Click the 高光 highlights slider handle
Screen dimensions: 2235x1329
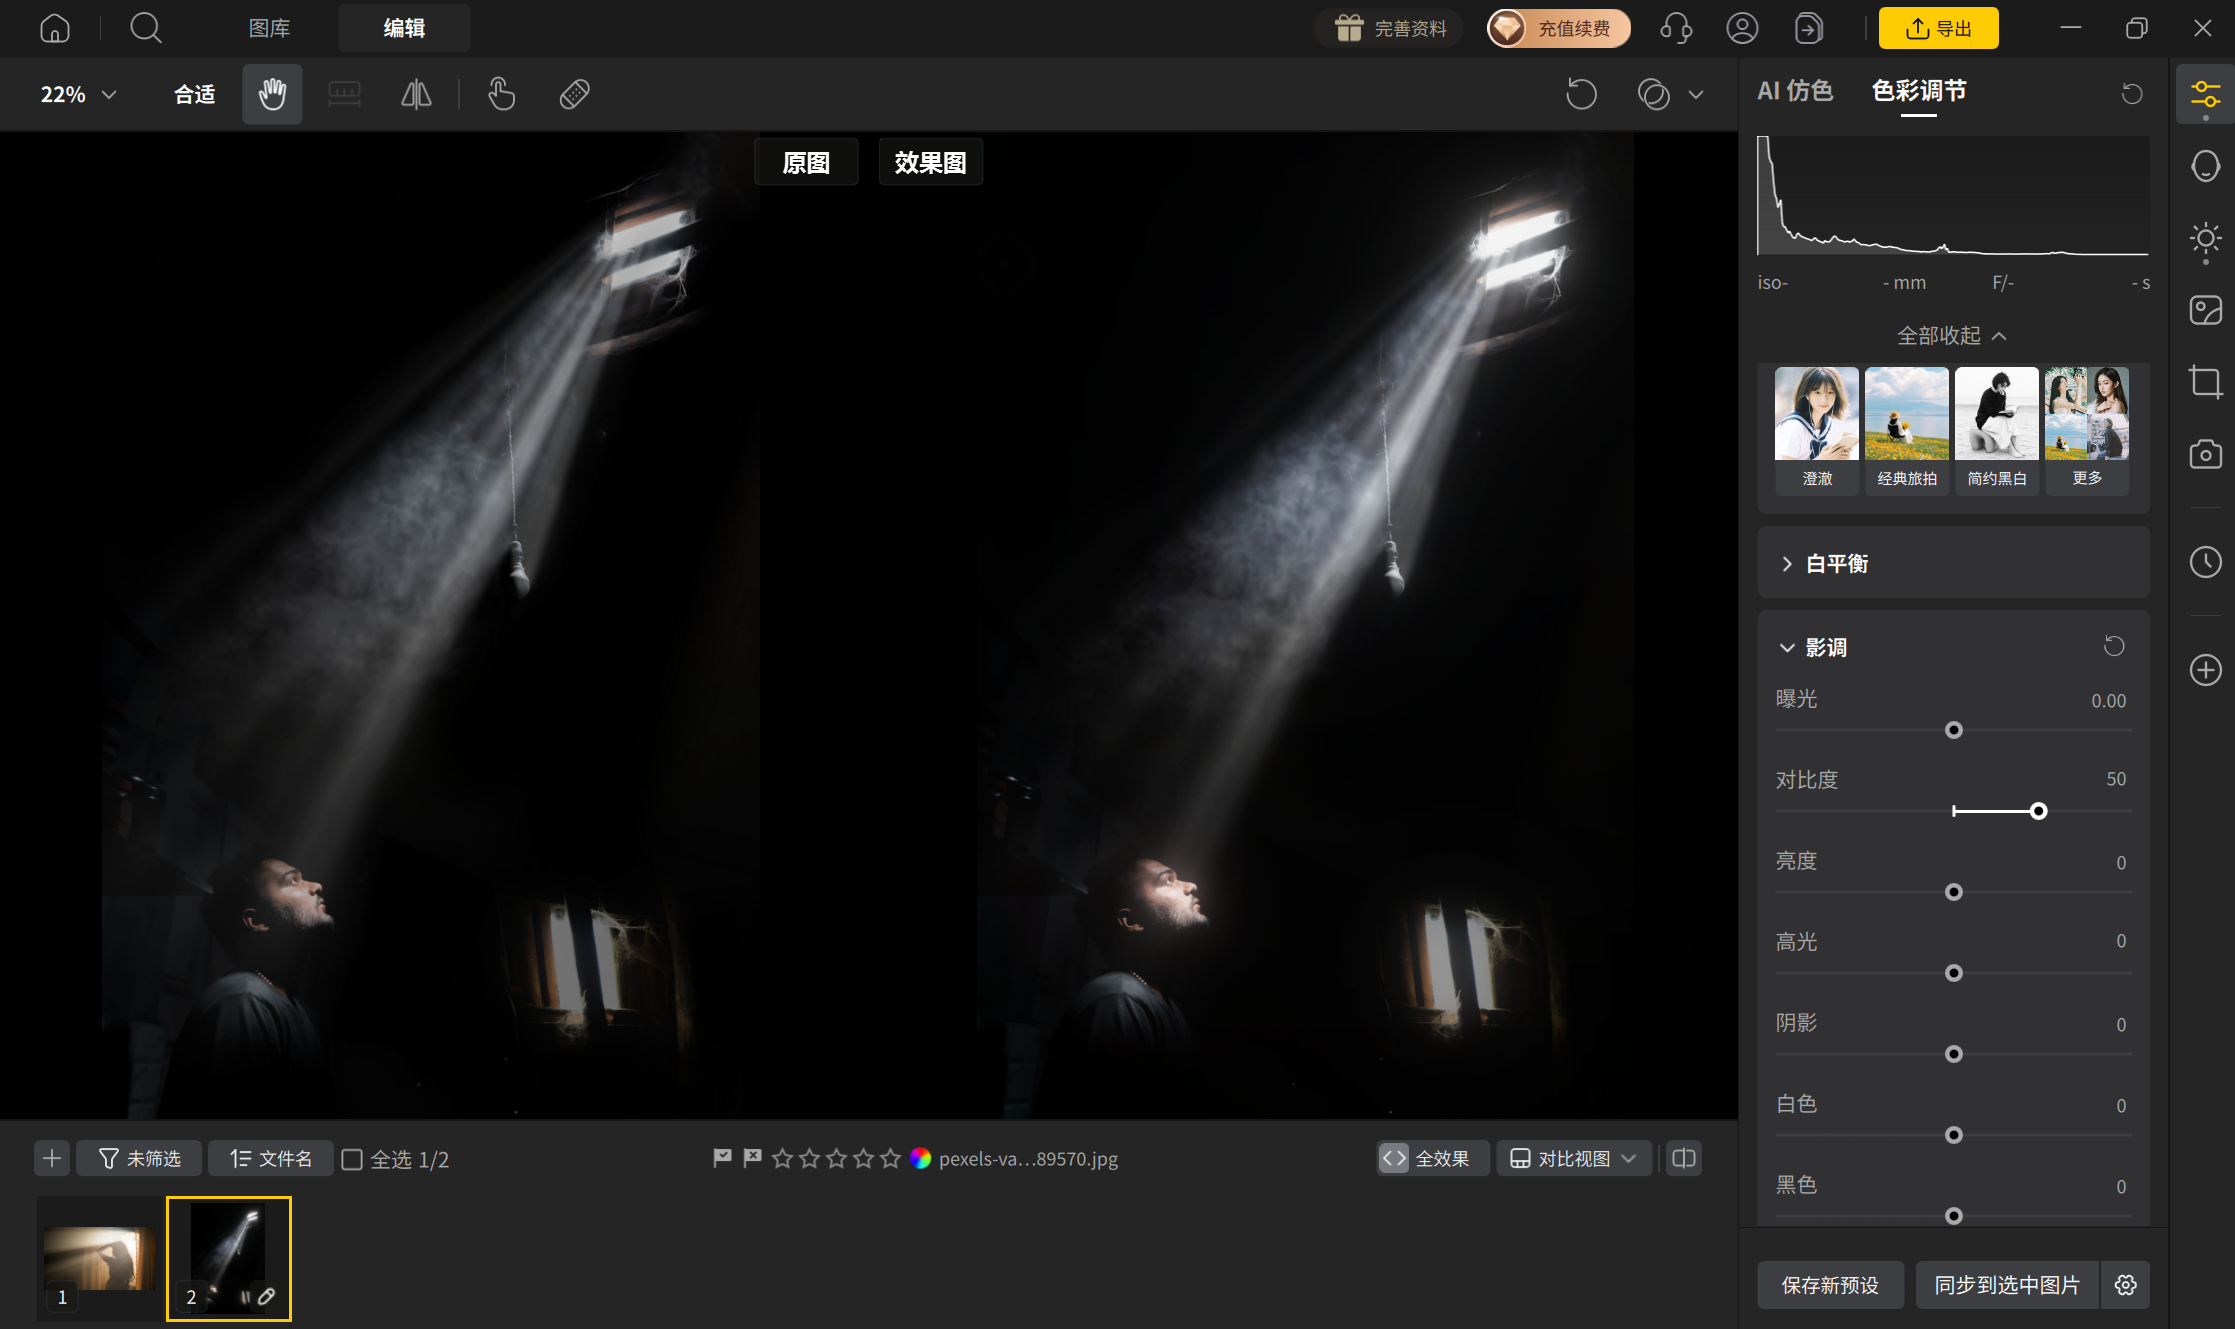click(1953, 973)
